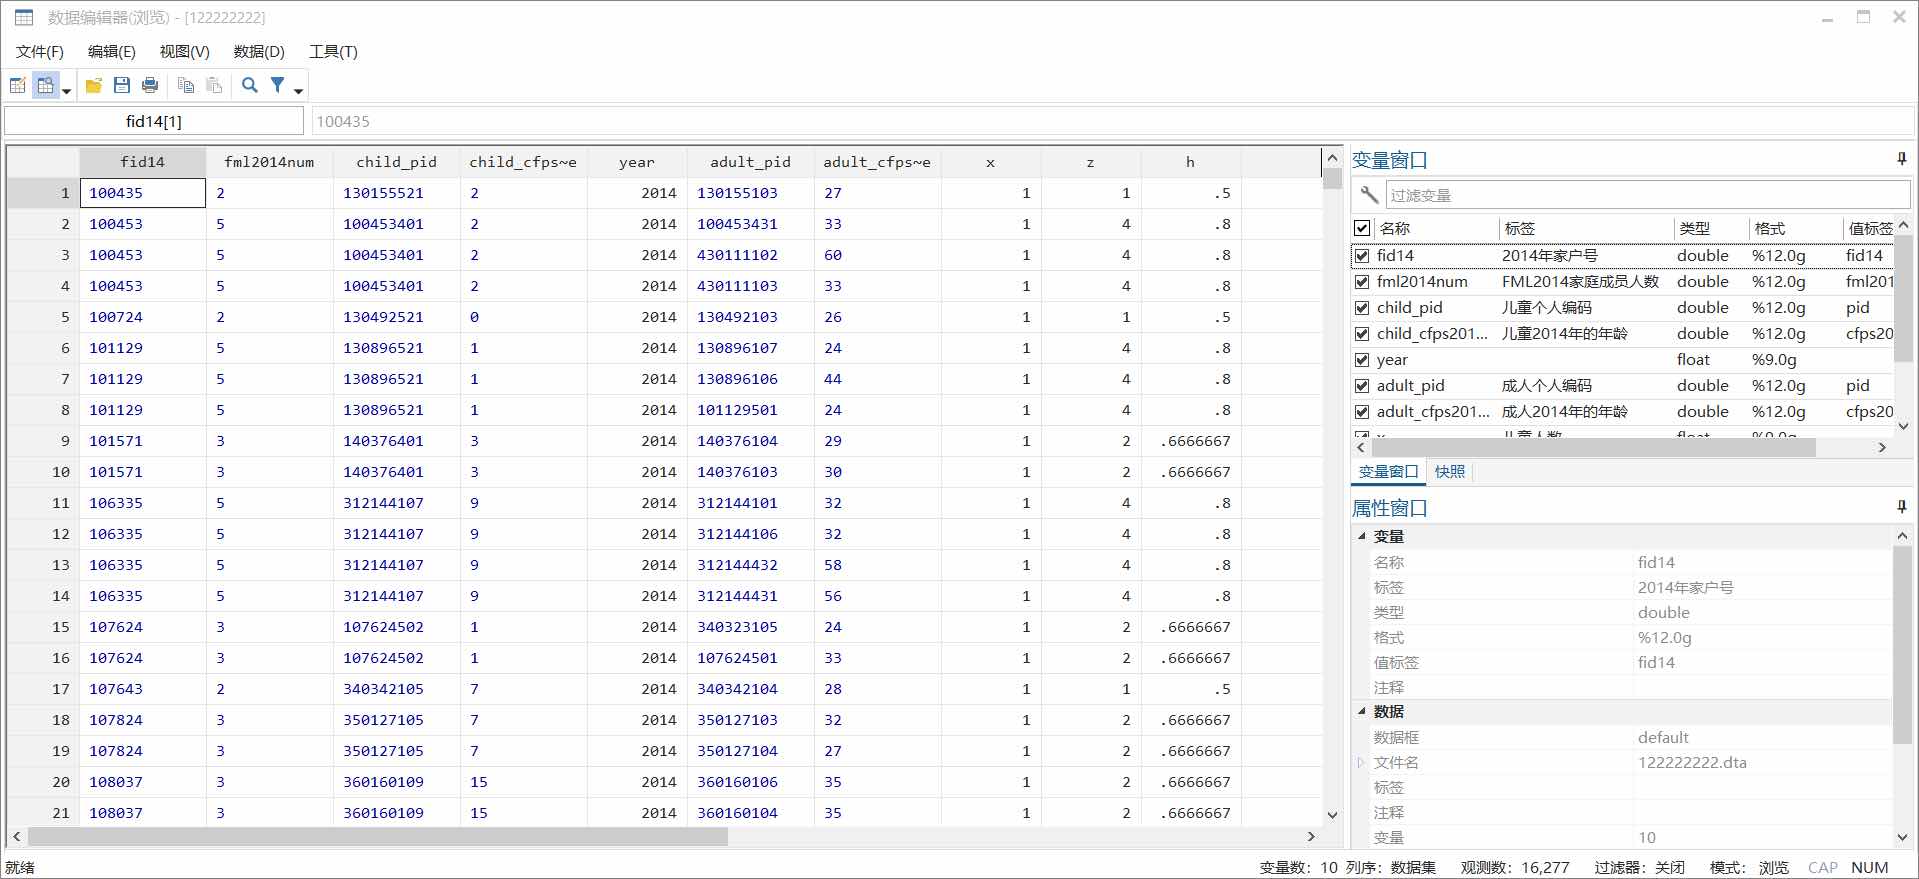Collapse the 变量 section in properties
The image size is (1919, 879).
point(1362,537)
